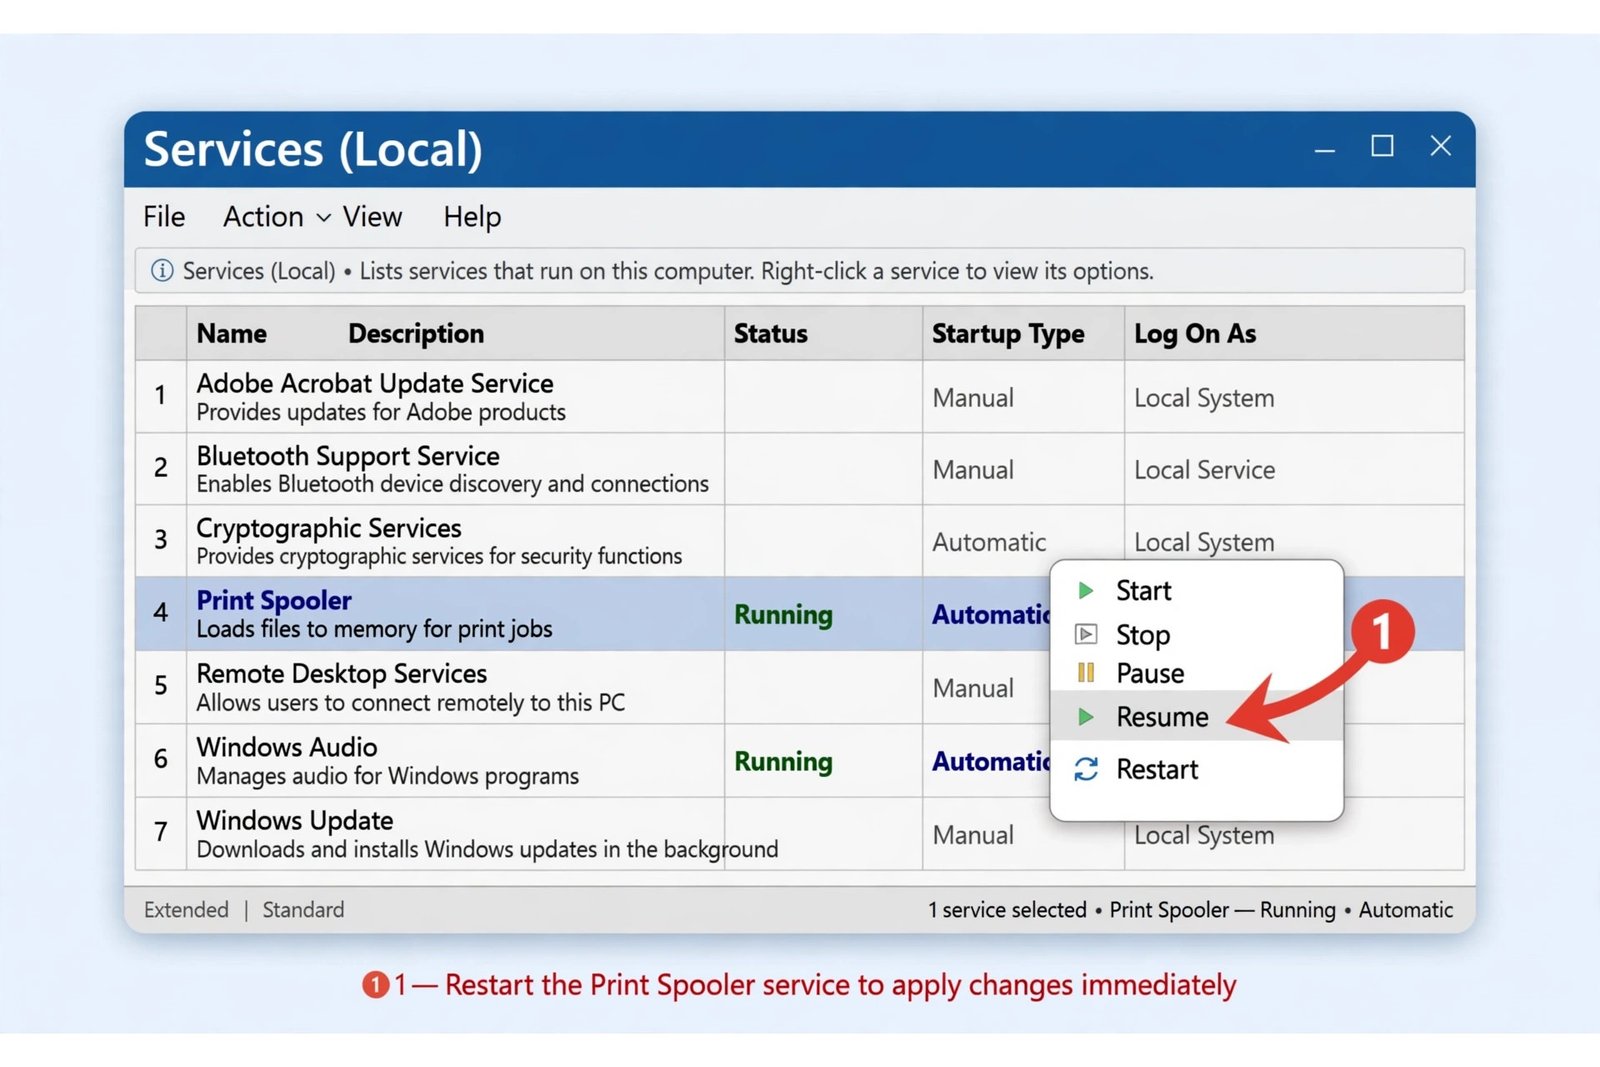Open the View menu
This screenshot has height=1067, width=1600.
coord(372,217)
